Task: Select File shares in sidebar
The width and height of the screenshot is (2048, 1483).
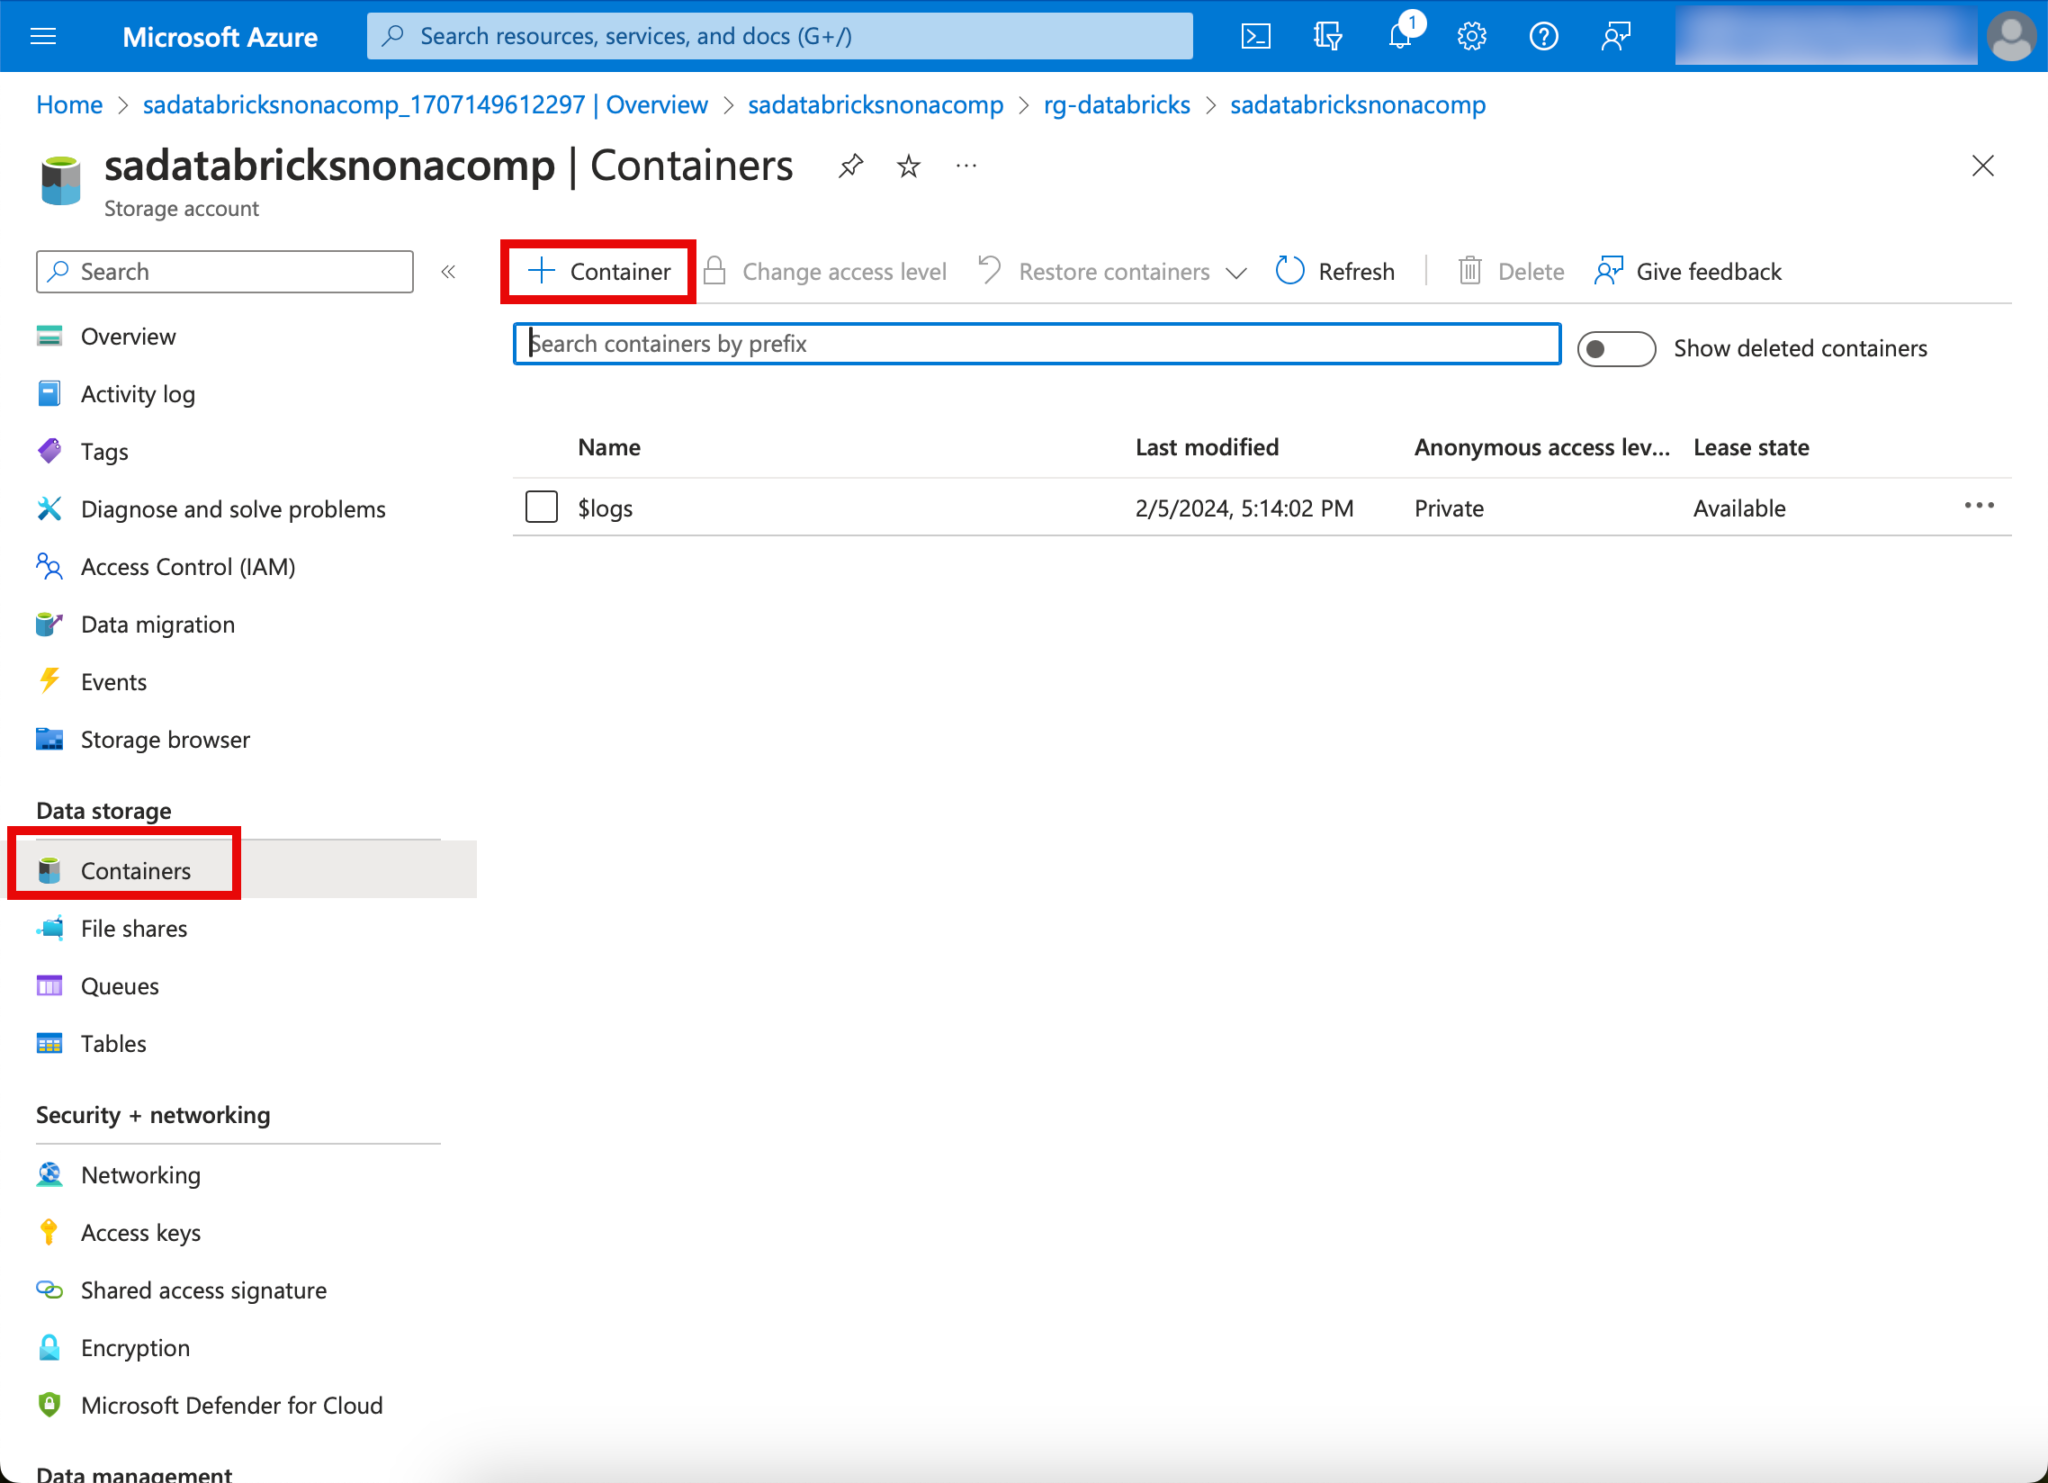Action: tap(133, 928)
